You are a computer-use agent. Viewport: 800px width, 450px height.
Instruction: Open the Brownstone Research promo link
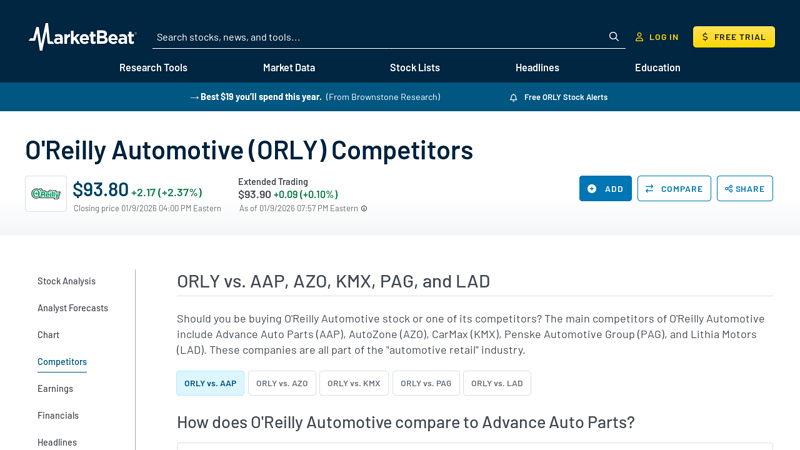[315, 97]
